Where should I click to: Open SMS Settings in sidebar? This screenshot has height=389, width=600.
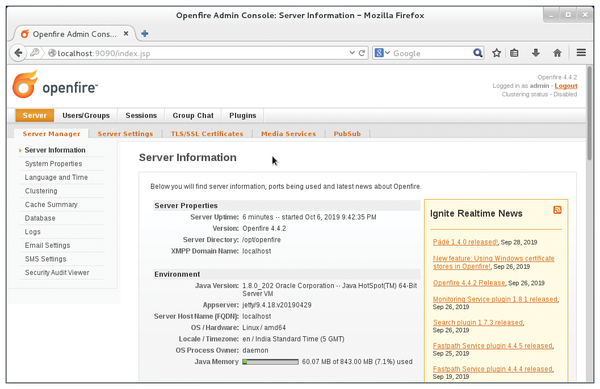point(46,259)
